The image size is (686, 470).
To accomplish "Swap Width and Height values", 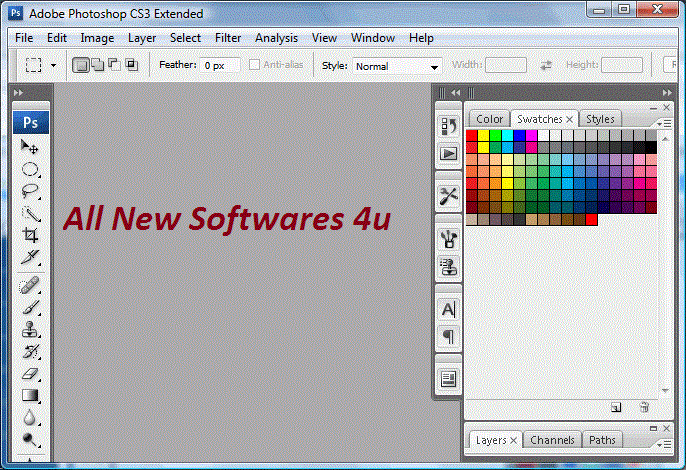I will point(546,66).
